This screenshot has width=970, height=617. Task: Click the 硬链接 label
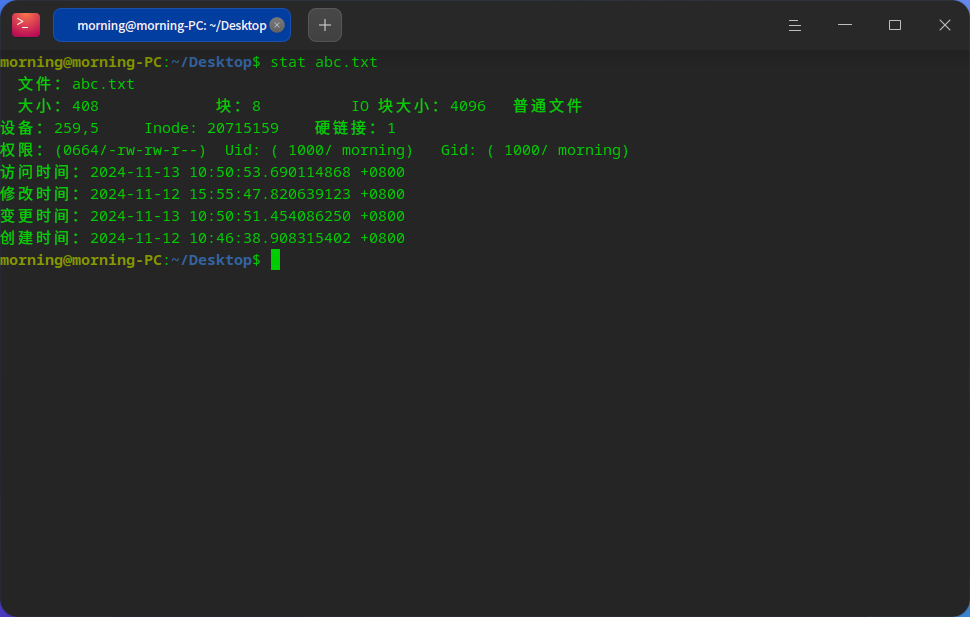tap(345, 128)
